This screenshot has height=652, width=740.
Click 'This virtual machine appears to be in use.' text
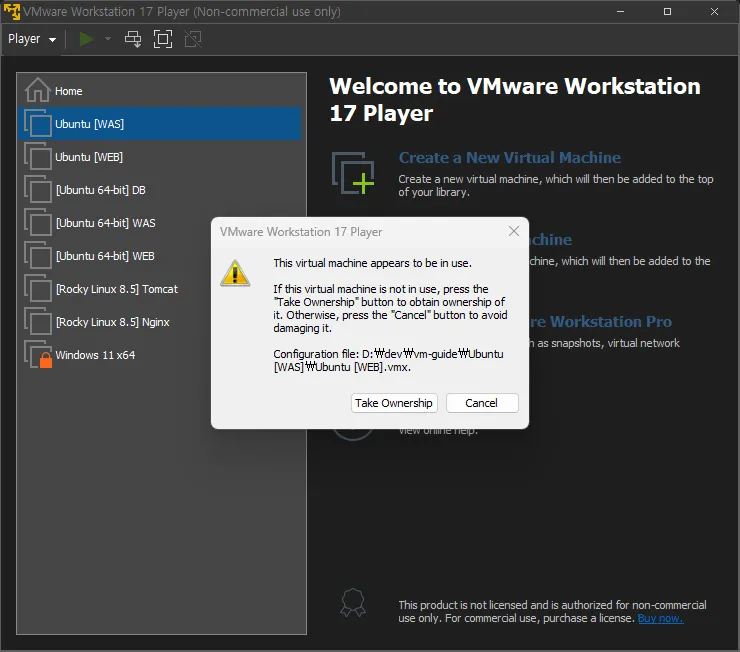(372, 263)
